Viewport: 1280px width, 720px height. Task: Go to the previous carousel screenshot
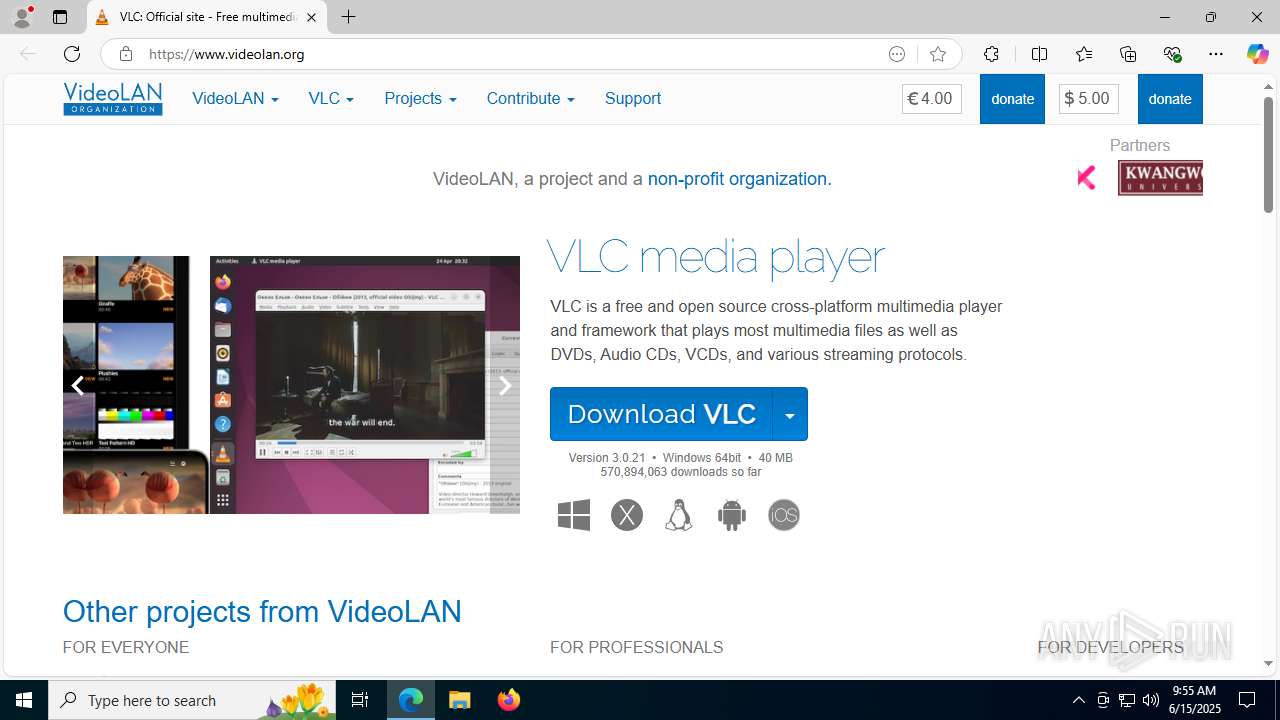tap(77, 385)
